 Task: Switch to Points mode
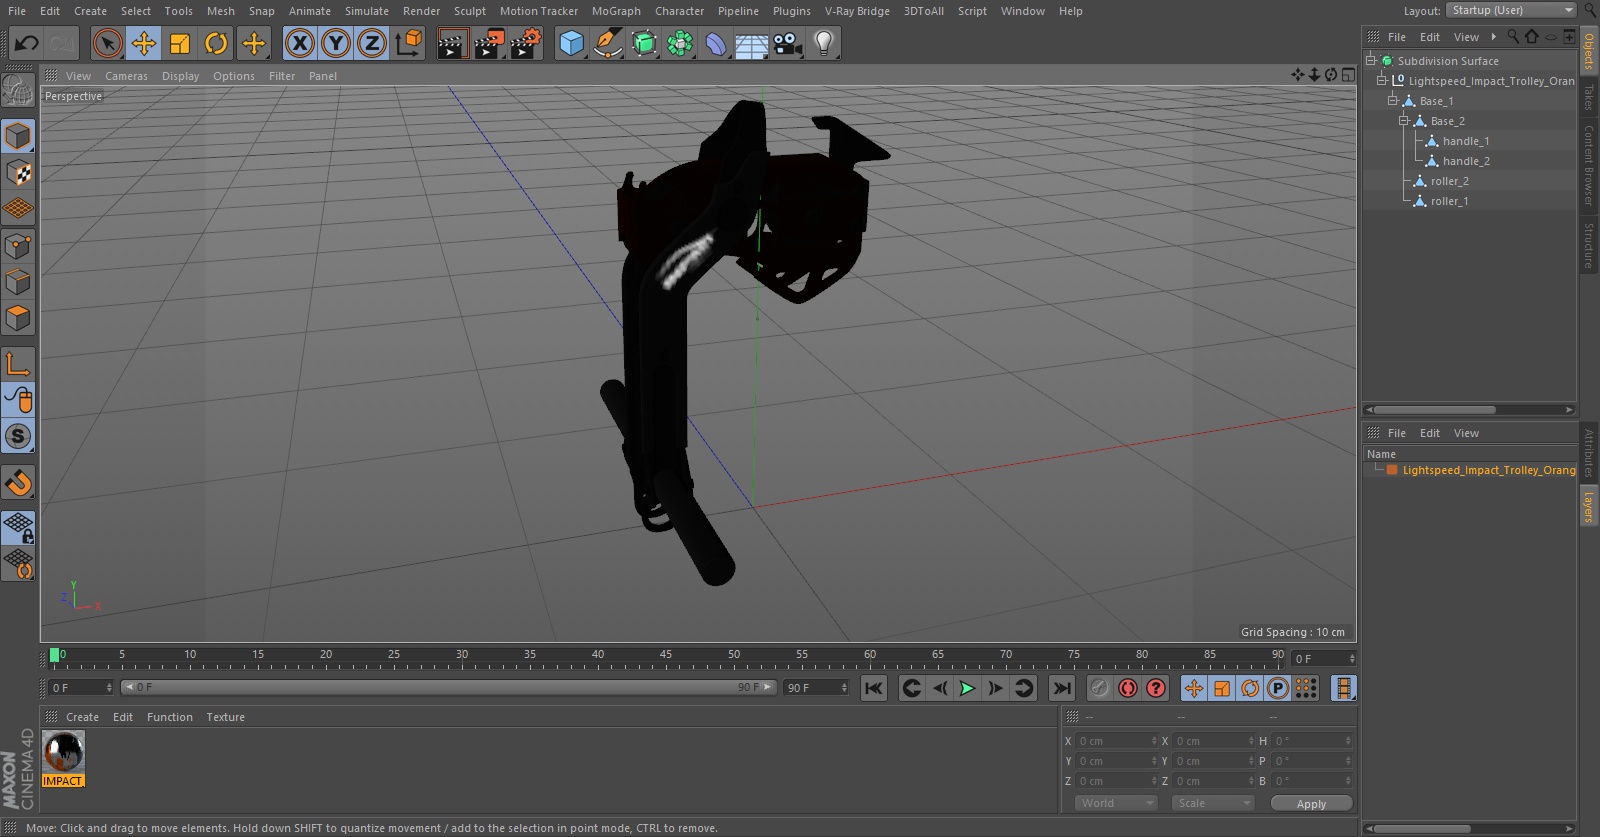(x=18, y=246)
